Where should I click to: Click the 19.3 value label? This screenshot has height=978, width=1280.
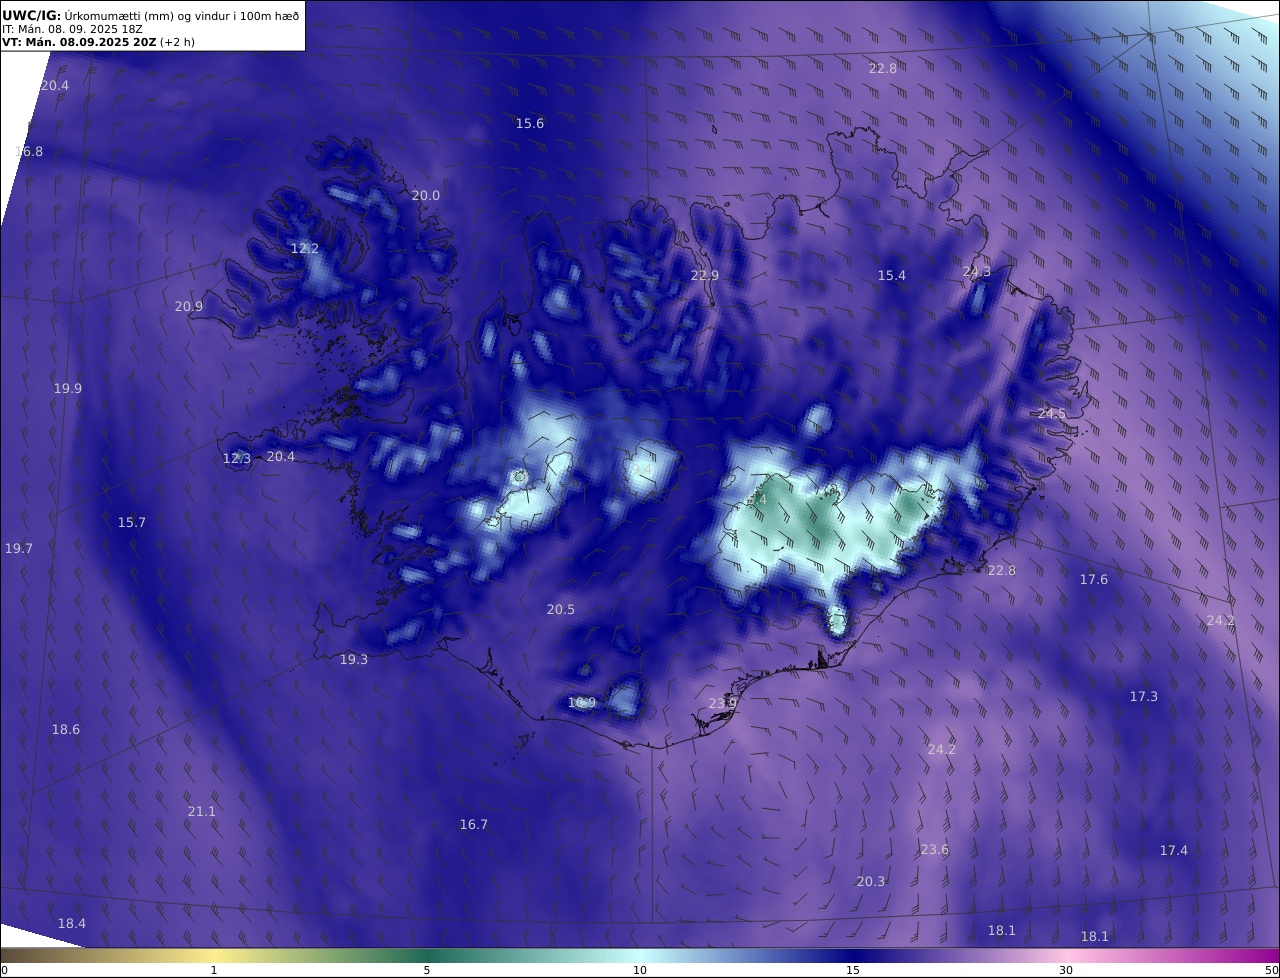coord(354,660)
